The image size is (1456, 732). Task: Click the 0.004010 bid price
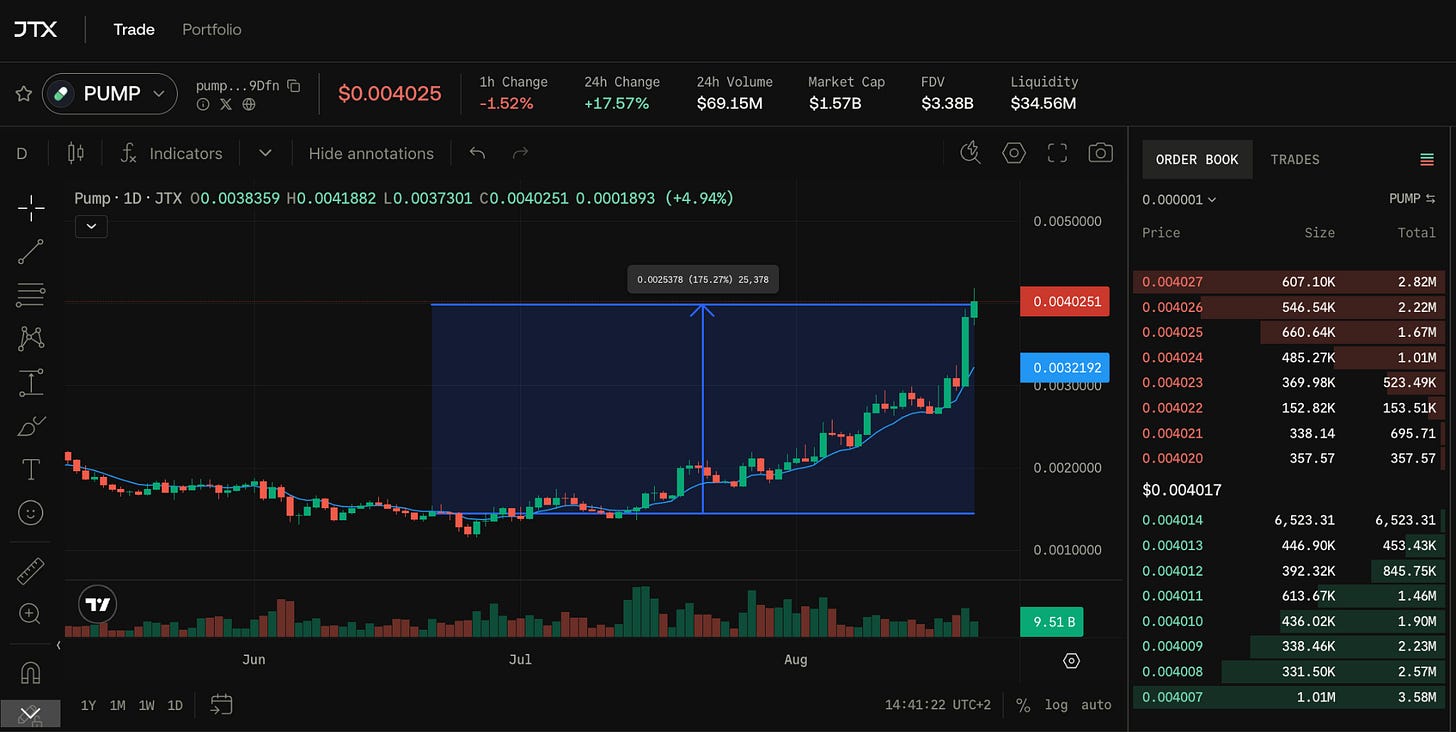click(x=1172, y=621)
